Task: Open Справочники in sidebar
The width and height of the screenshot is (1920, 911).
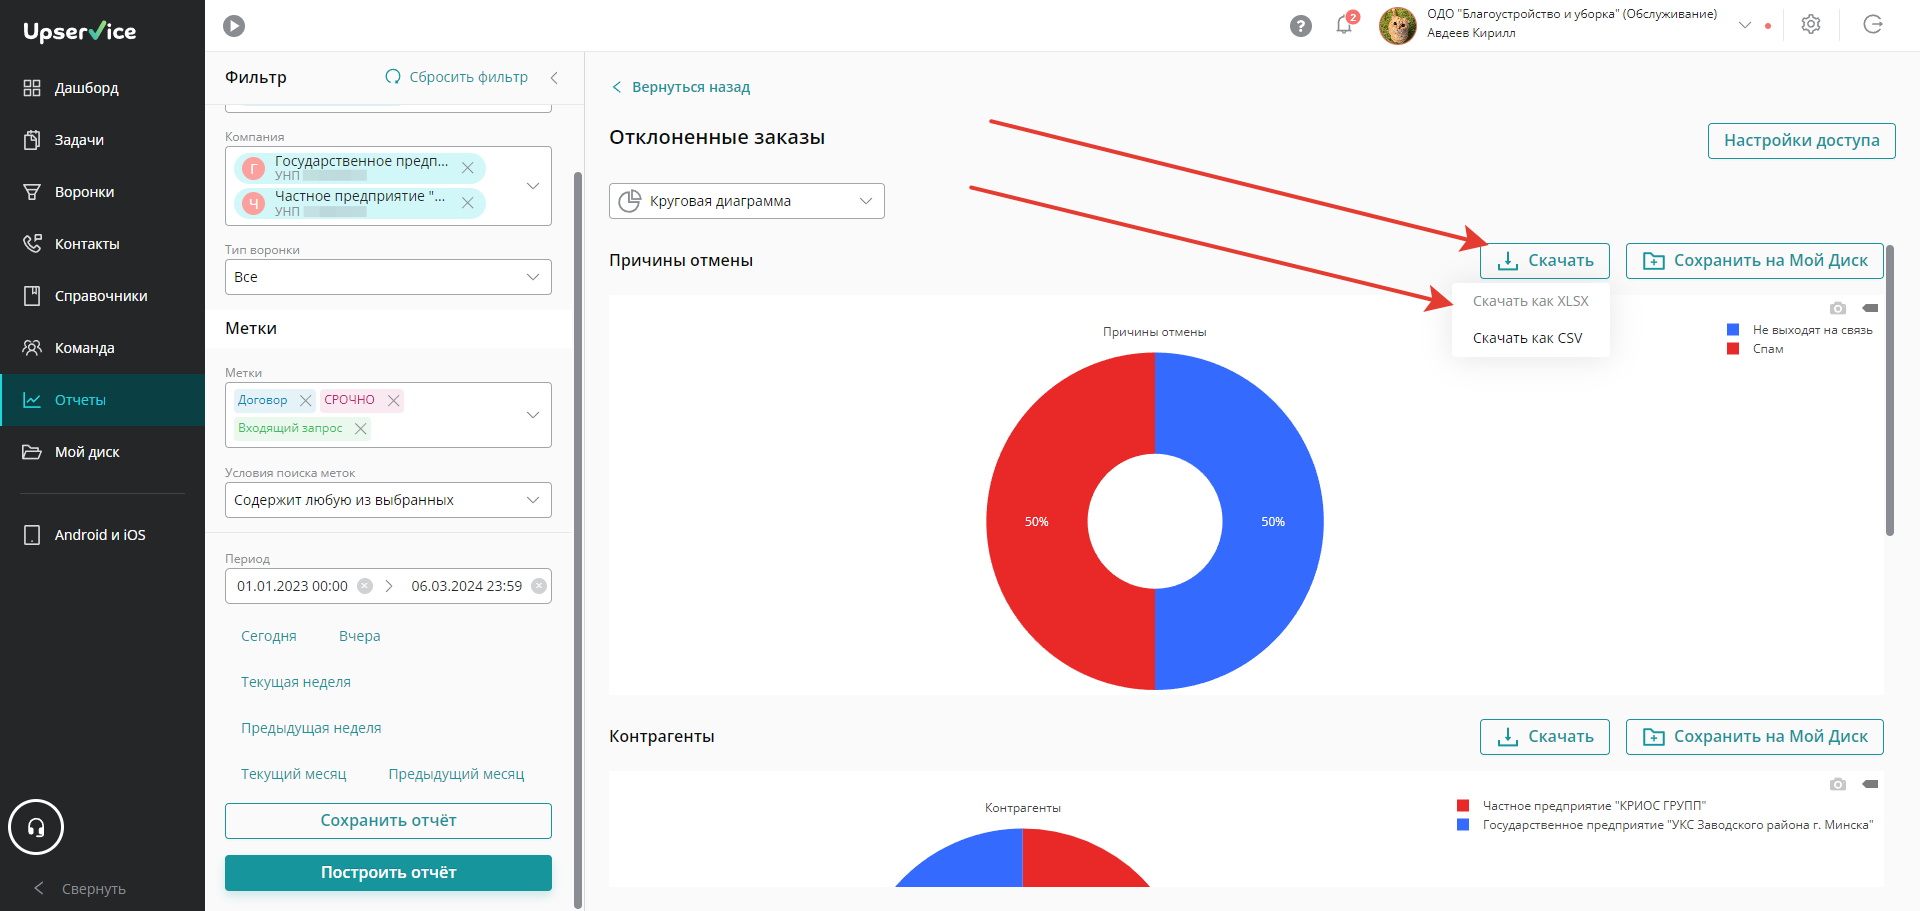Action: point(102,296)
